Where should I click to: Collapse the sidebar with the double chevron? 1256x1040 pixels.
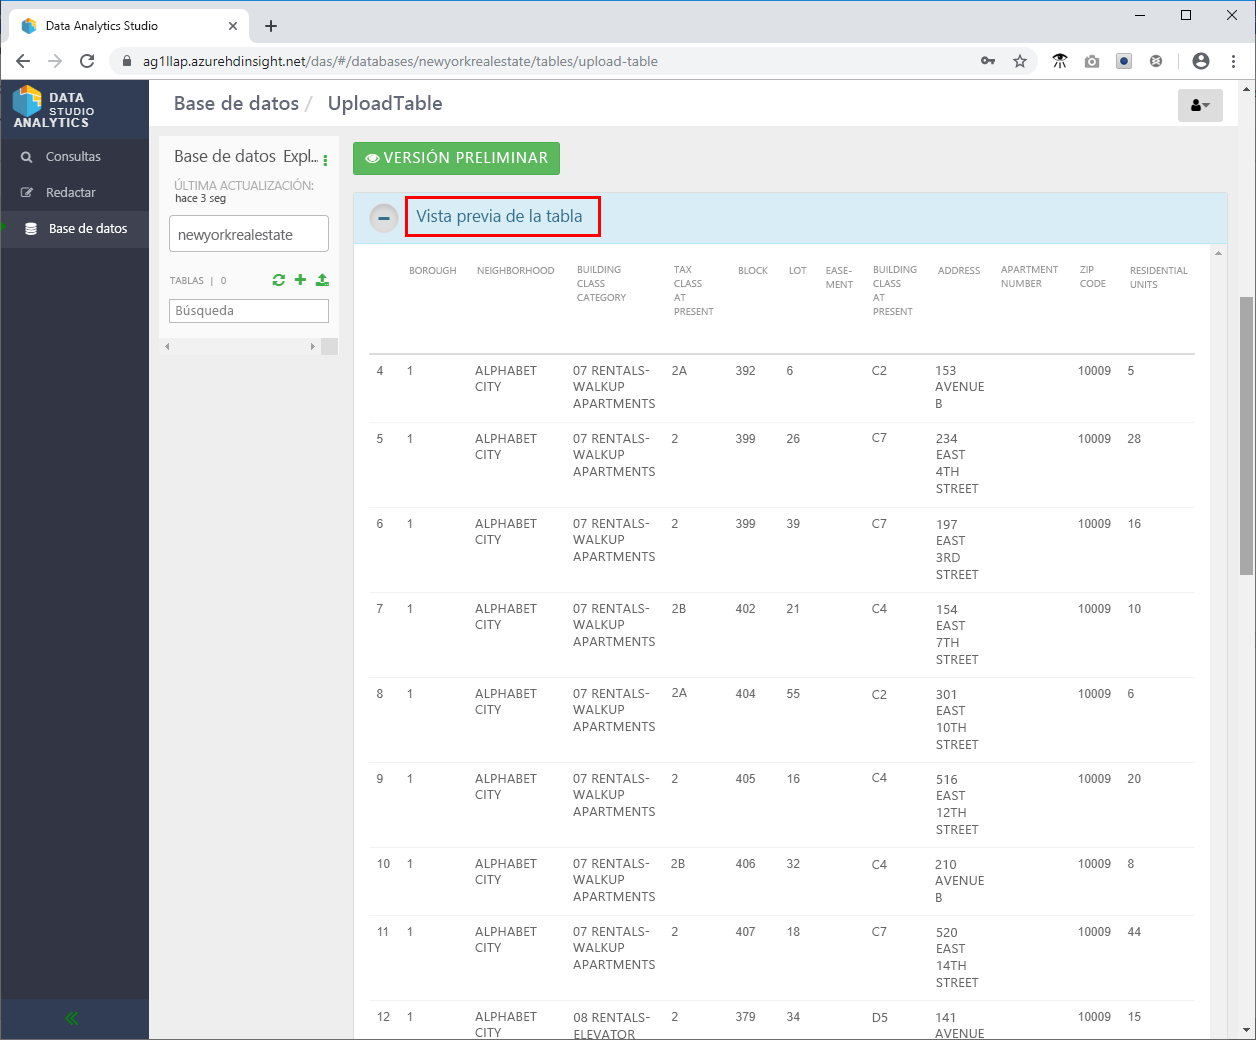pyautogui.click(x=71, y=1018)
